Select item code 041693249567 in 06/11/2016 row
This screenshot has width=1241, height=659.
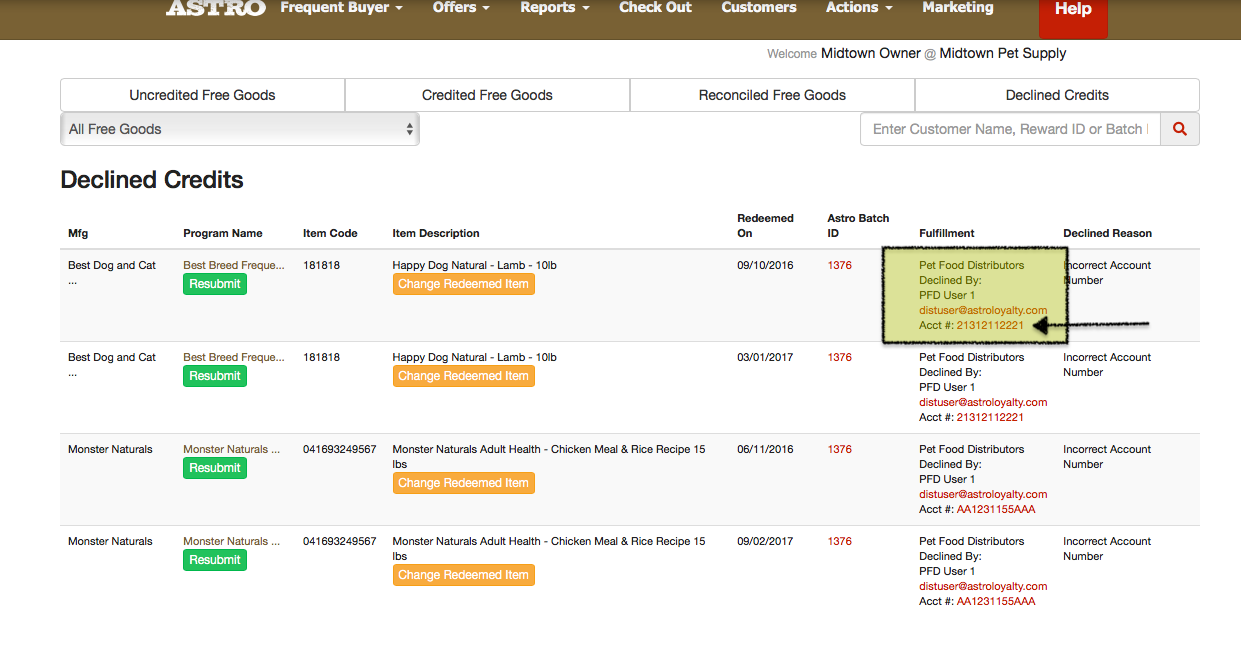coord(340,449)
